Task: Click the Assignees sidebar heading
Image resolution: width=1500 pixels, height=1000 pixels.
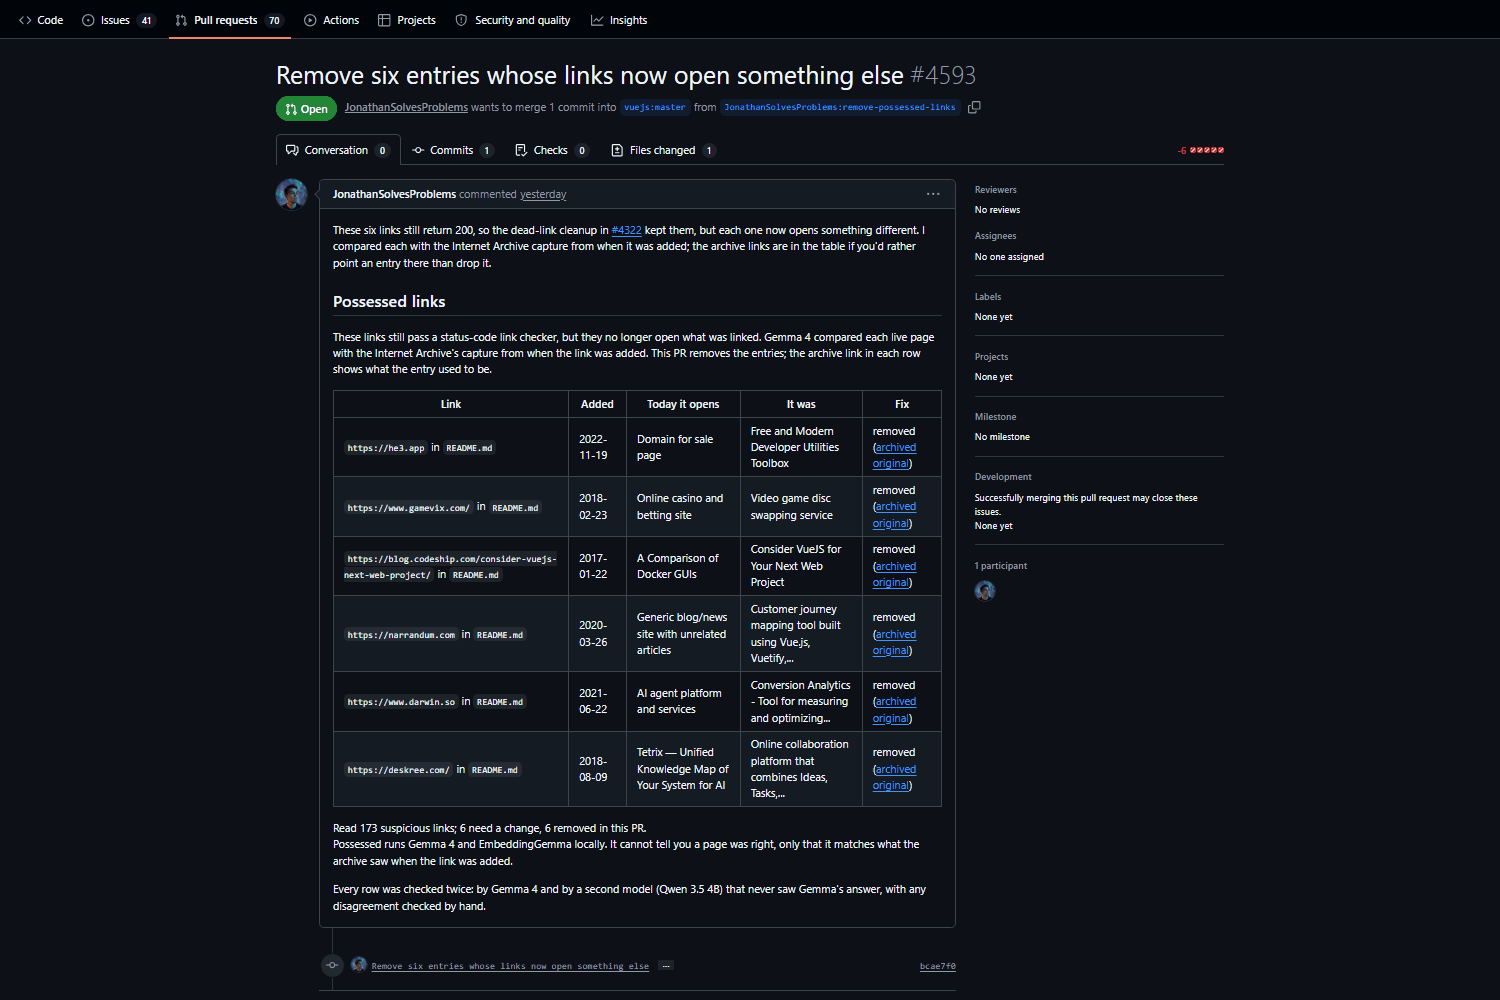Action: (x=996, y=236)
